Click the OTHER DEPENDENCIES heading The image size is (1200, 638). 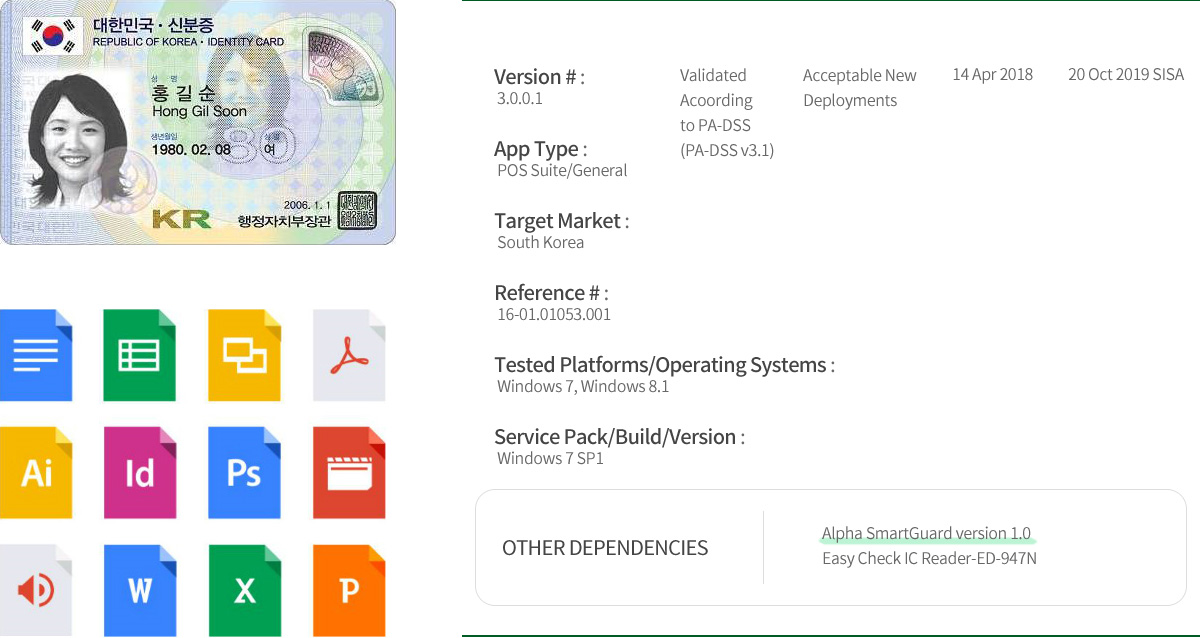[605, 548]
